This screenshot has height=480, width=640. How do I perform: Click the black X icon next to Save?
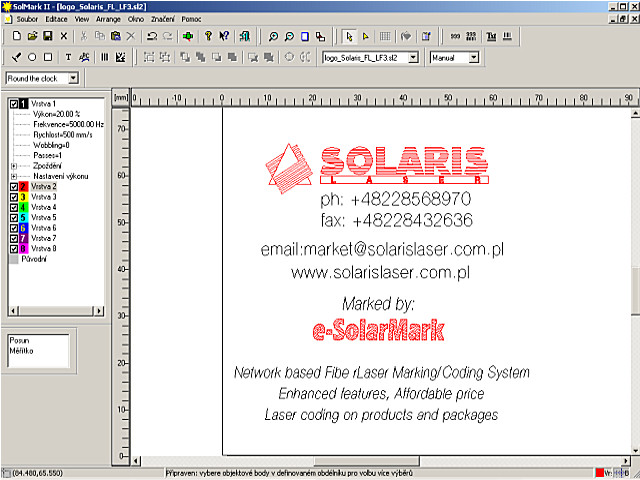click(64, 36)
